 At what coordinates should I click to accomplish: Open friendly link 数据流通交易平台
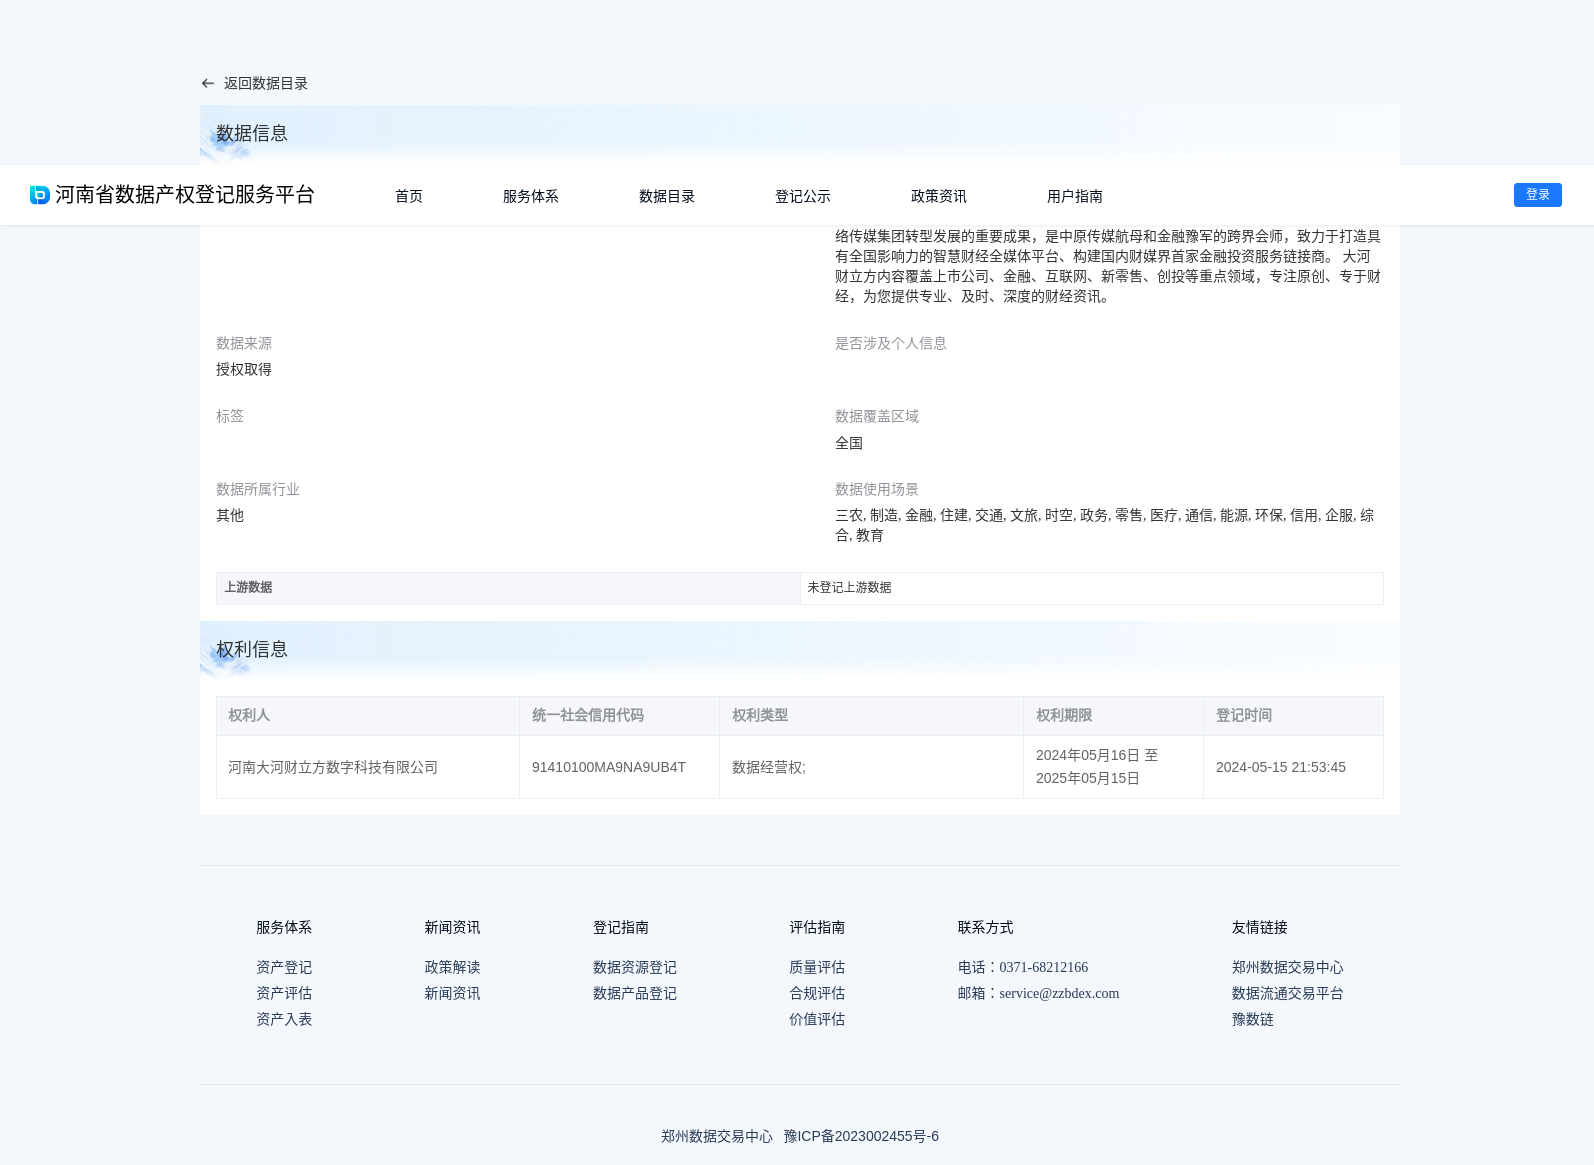(x=1288, y=993)
